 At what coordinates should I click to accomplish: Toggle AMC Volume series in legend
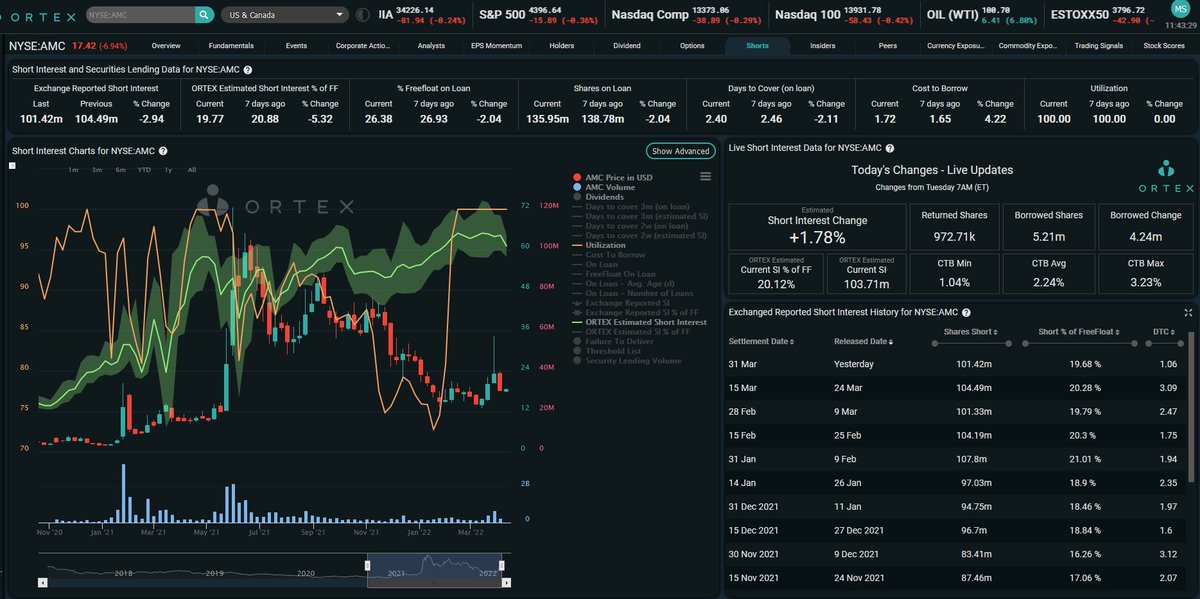pyautogui.click(x=605, y=187)
